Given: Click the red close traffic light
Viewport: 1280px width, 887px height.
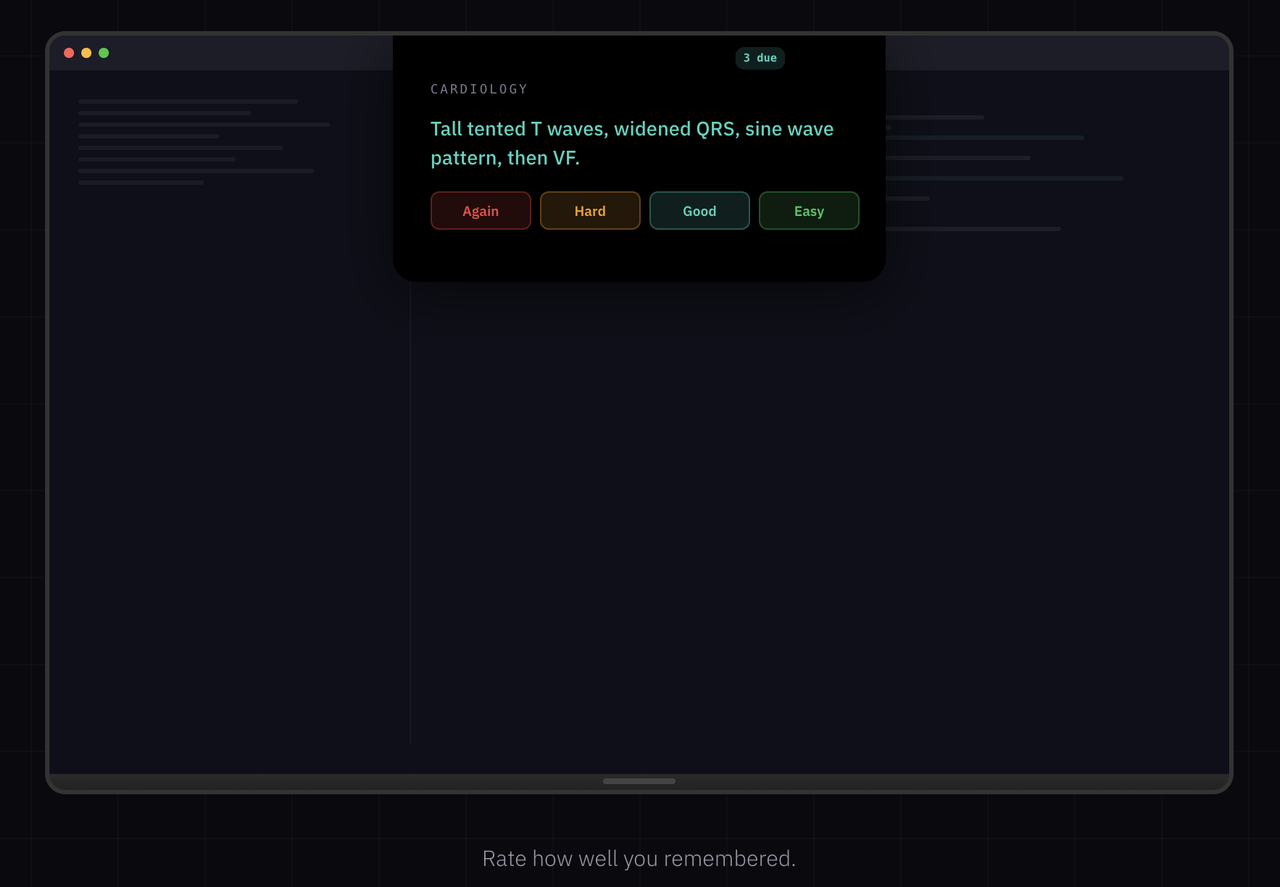Looking at the screenshot, I should 68,53.
